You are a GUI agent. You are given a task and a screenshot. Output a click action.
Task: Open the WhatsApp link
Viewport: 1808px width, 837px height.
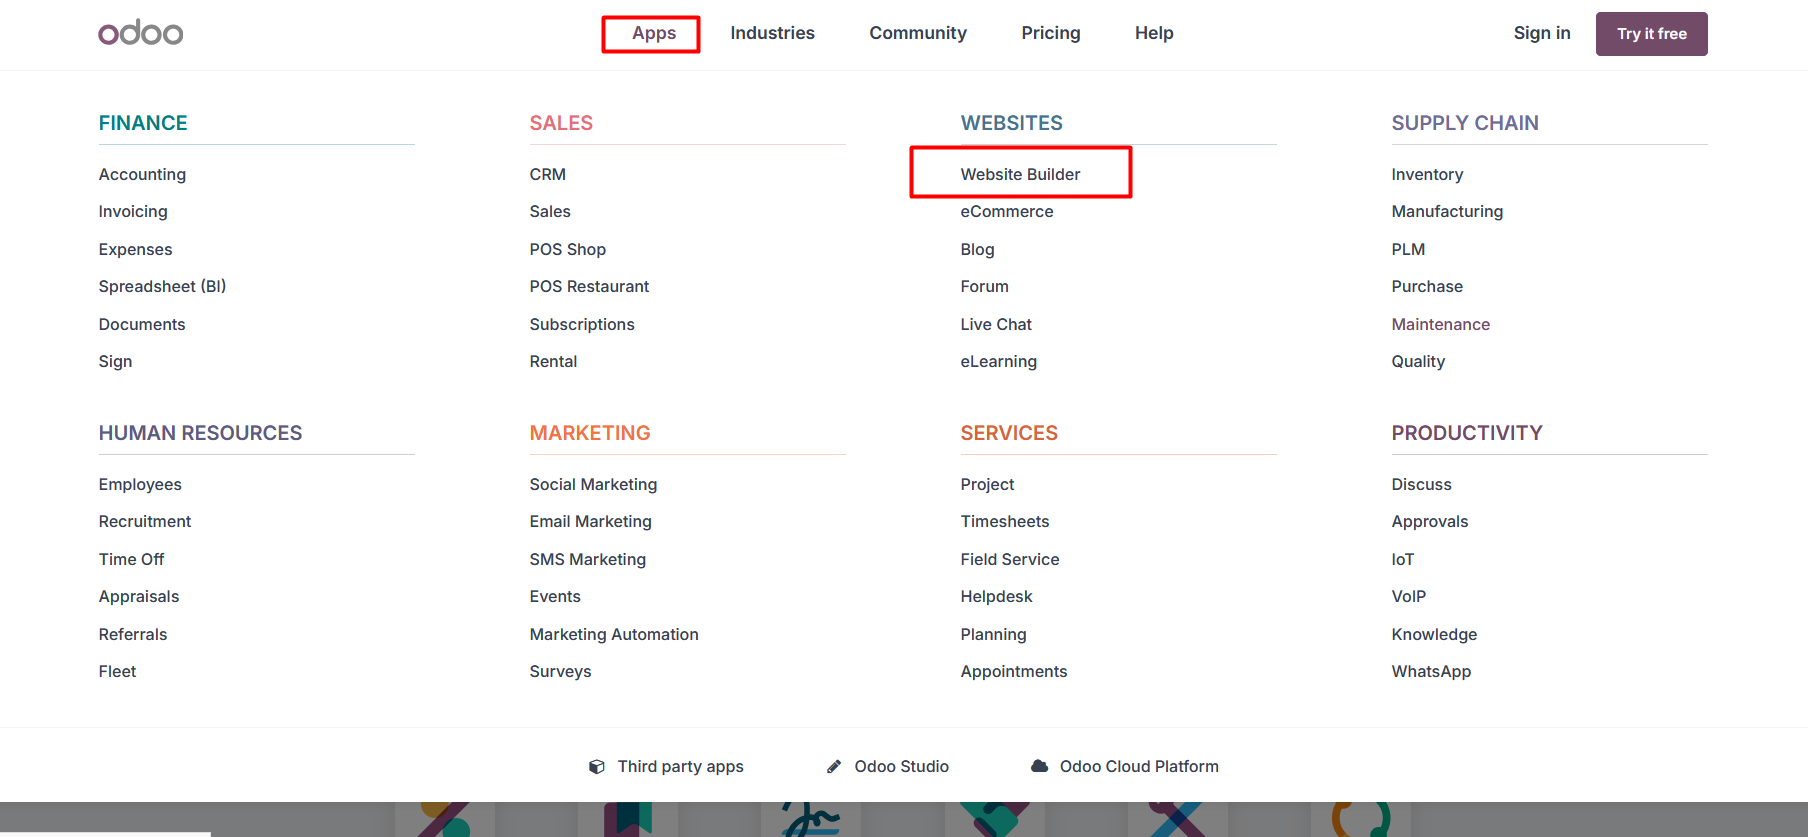point(1431,672)
